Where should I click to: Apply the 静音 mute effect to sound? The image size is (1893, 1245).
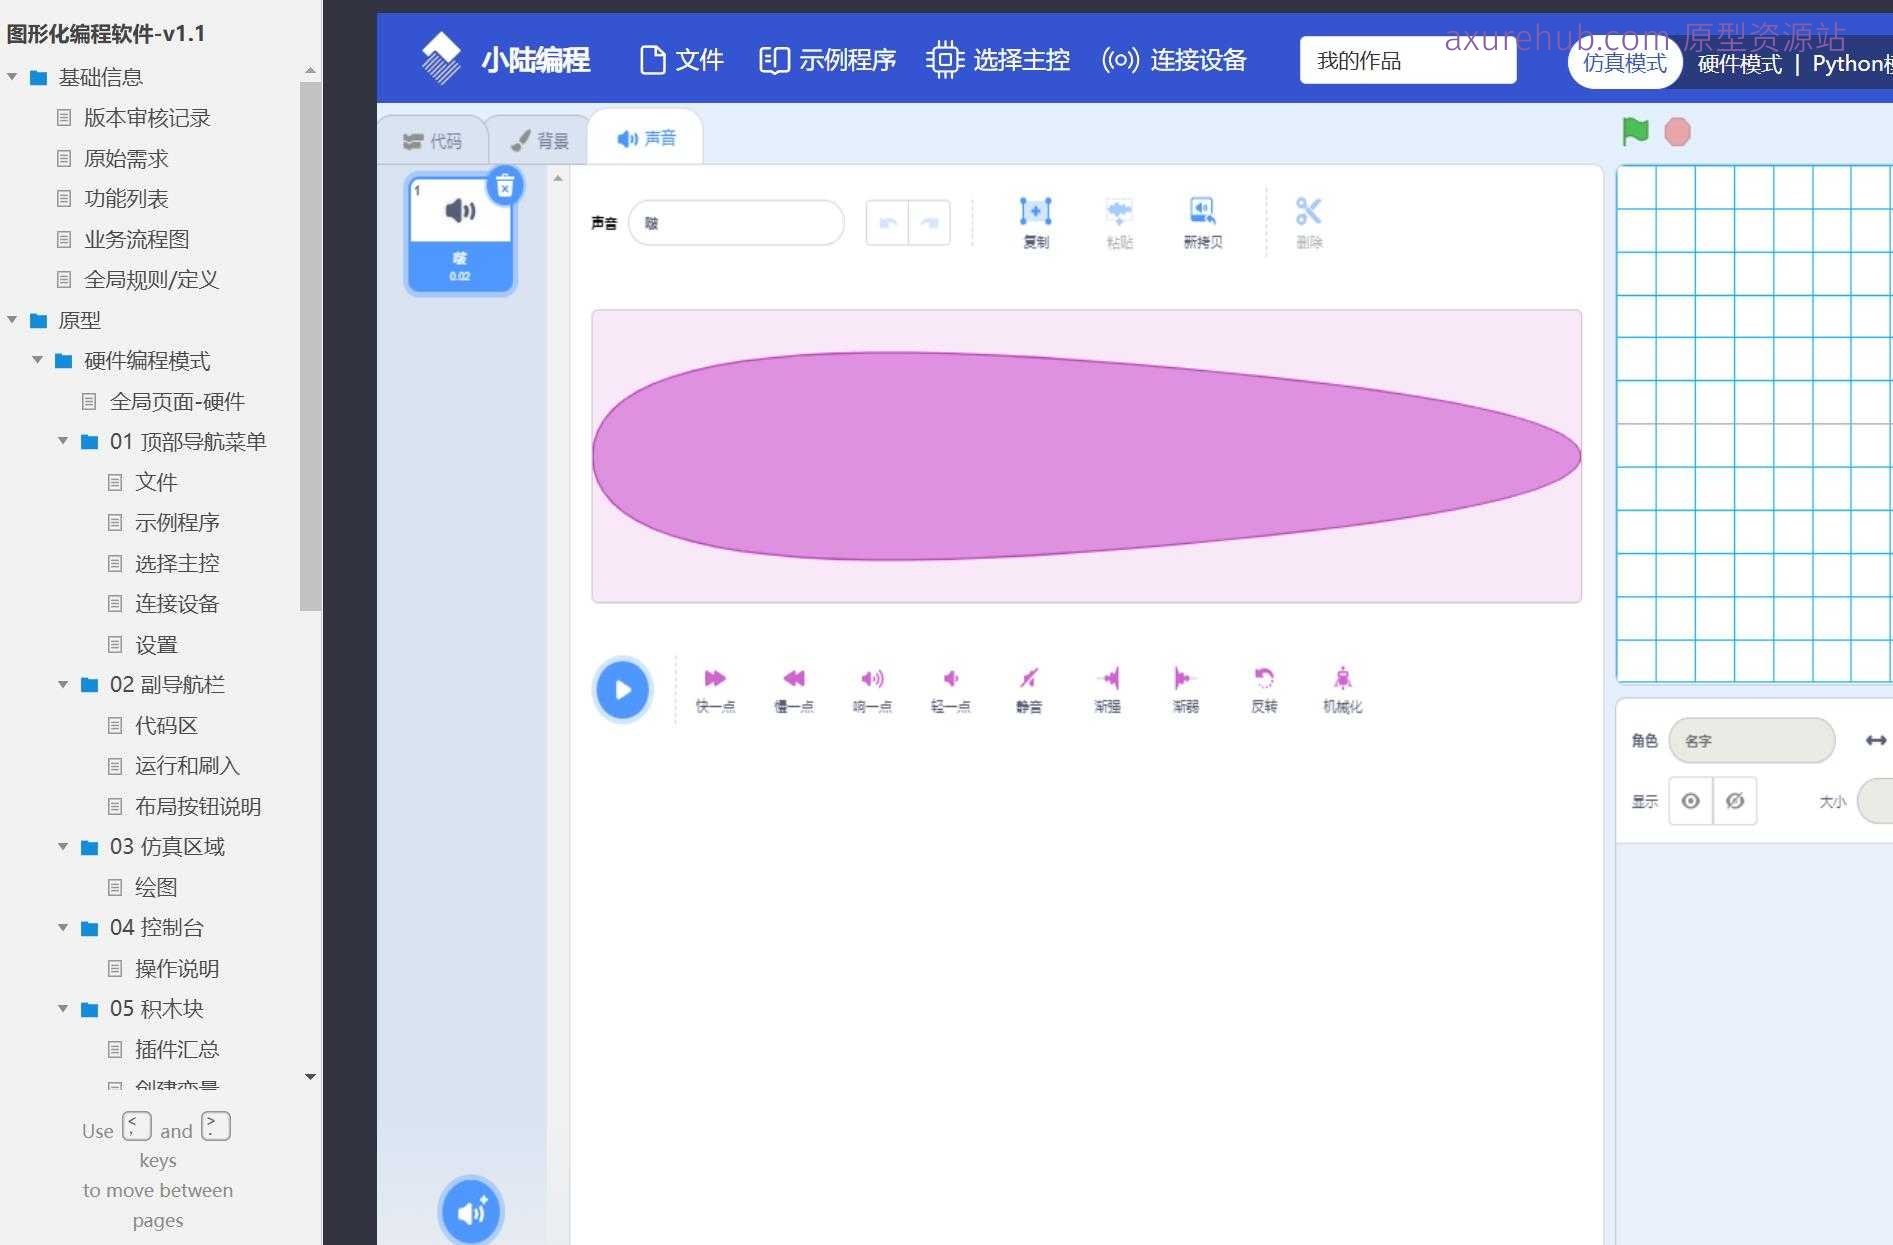click(1028, 689)
